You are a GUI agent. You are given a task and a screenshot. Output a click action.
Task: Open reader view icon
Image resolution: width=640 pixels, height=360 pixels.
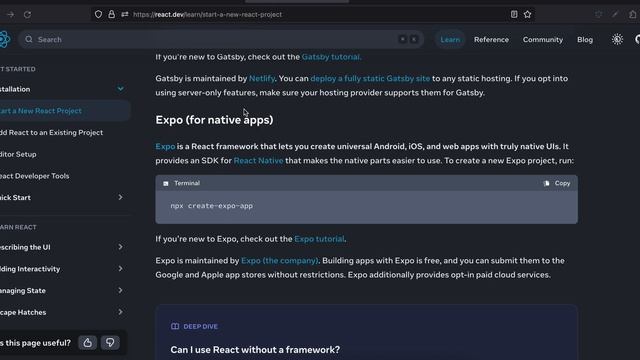click(514, 14)
